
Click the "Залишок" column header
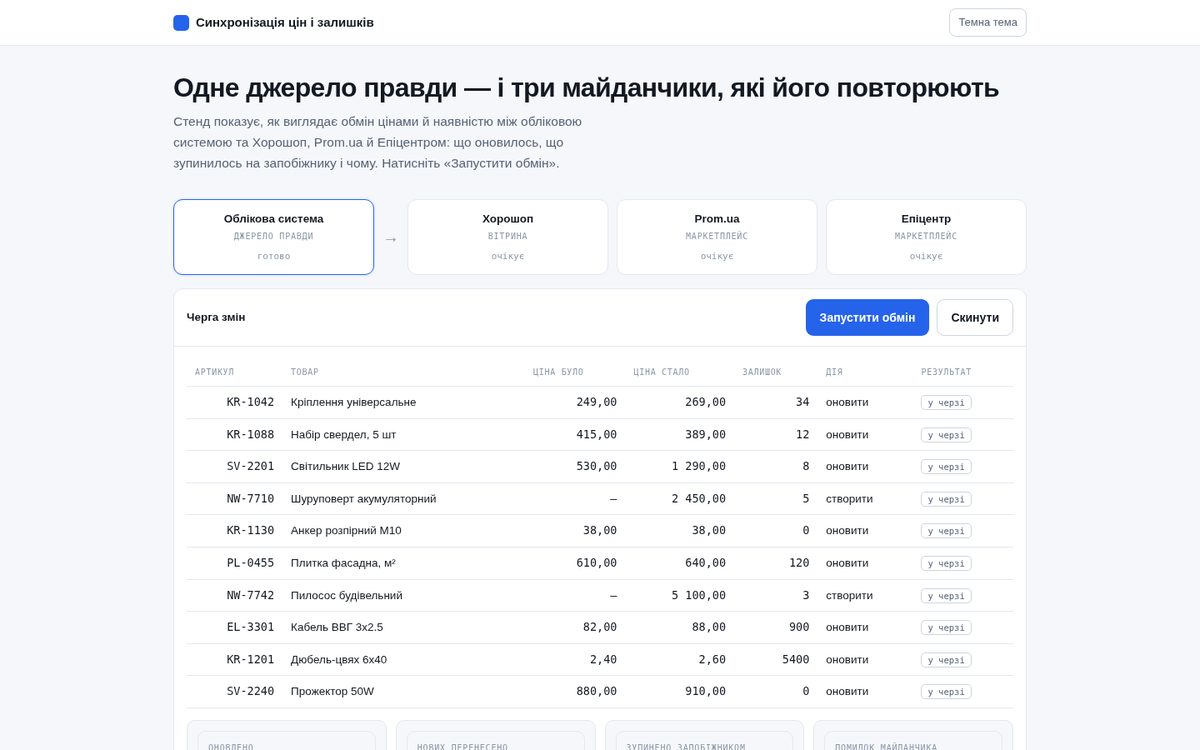762,372
